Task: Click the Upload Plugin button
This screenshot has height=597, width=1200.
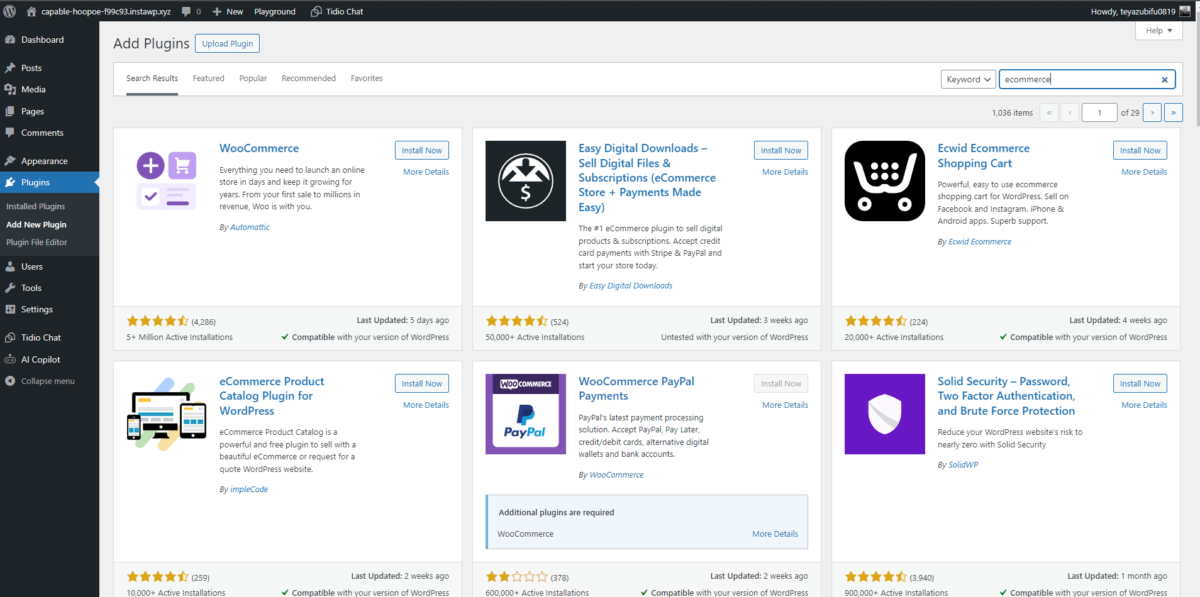Action: pyautogui.click(x=227, y=44)
